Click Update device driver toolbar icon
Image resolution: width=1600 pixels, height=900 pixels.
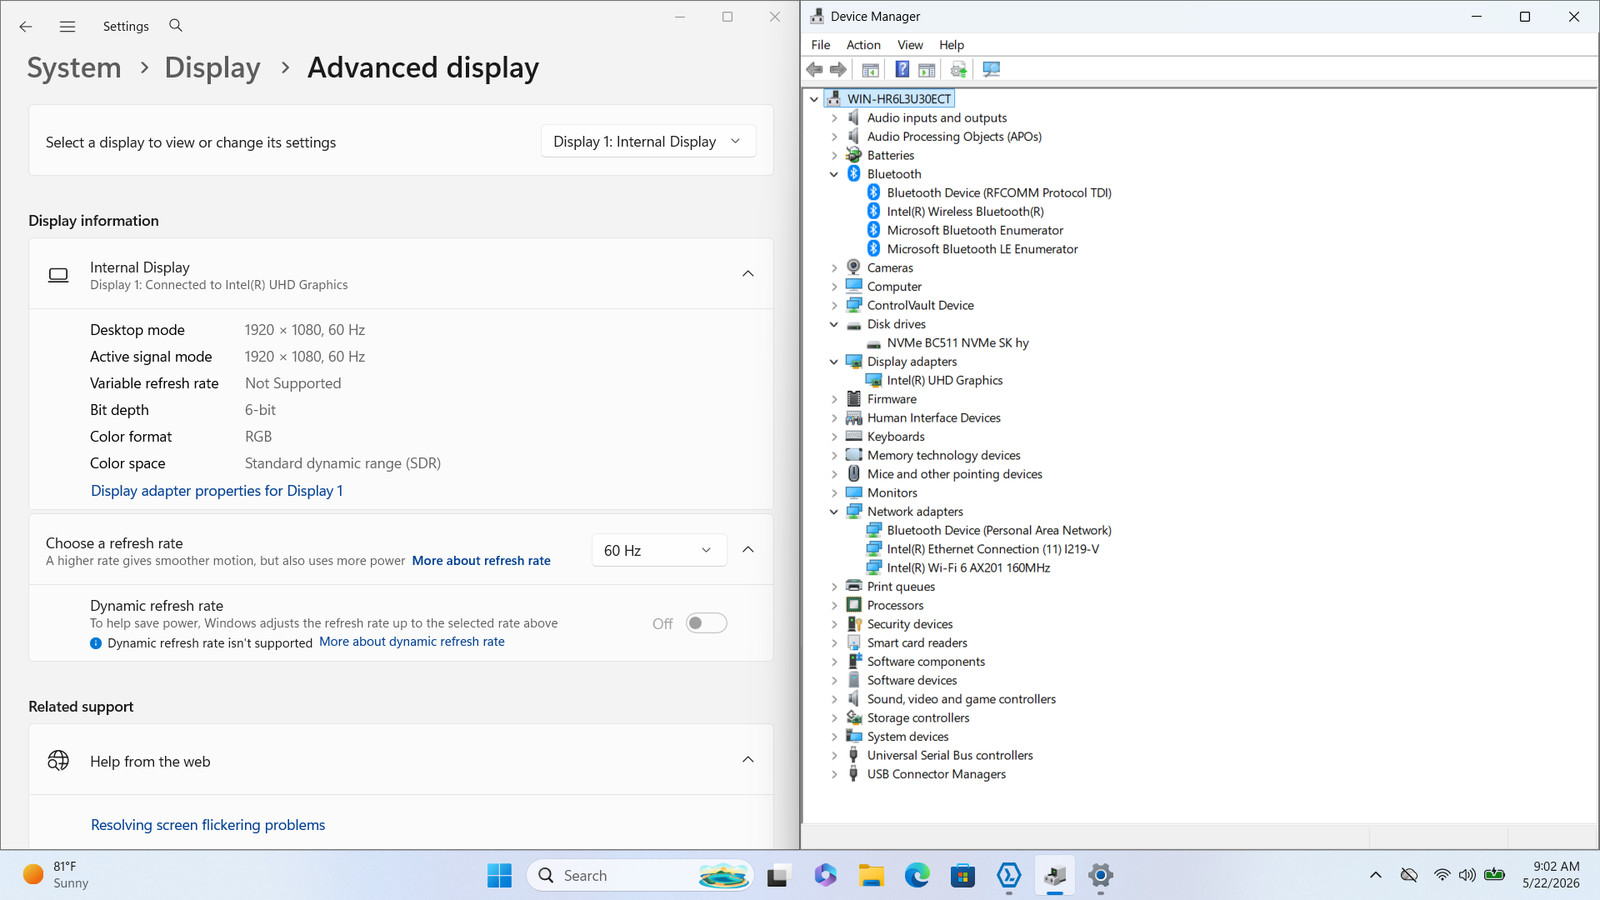click(x=959, y=69)
